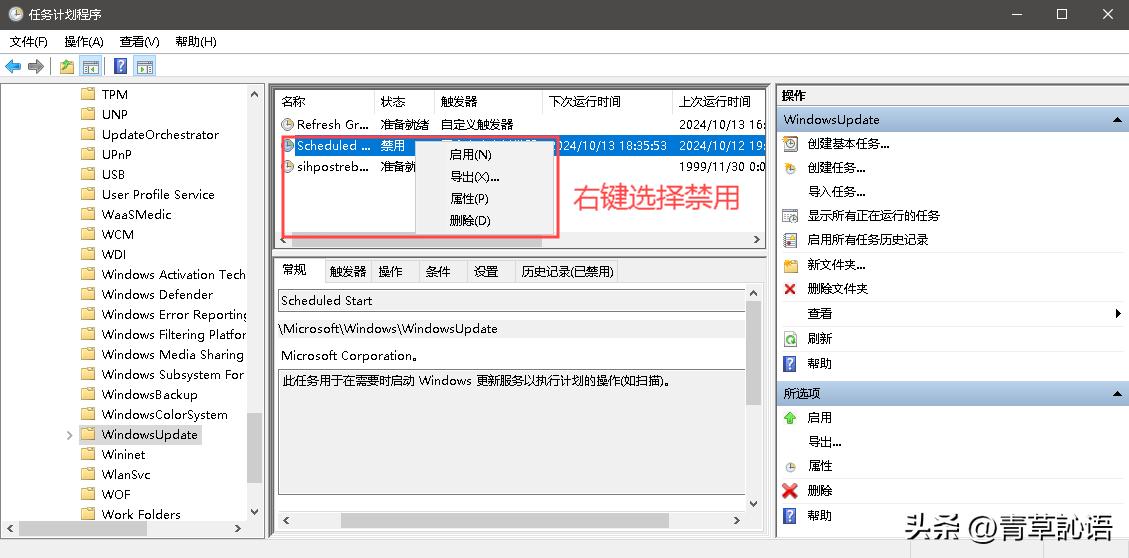Select the WaaSMedic folder in tree
The height and width of the screenshot is (558, 1129).
pyautogui.click(x=136, y=215)
